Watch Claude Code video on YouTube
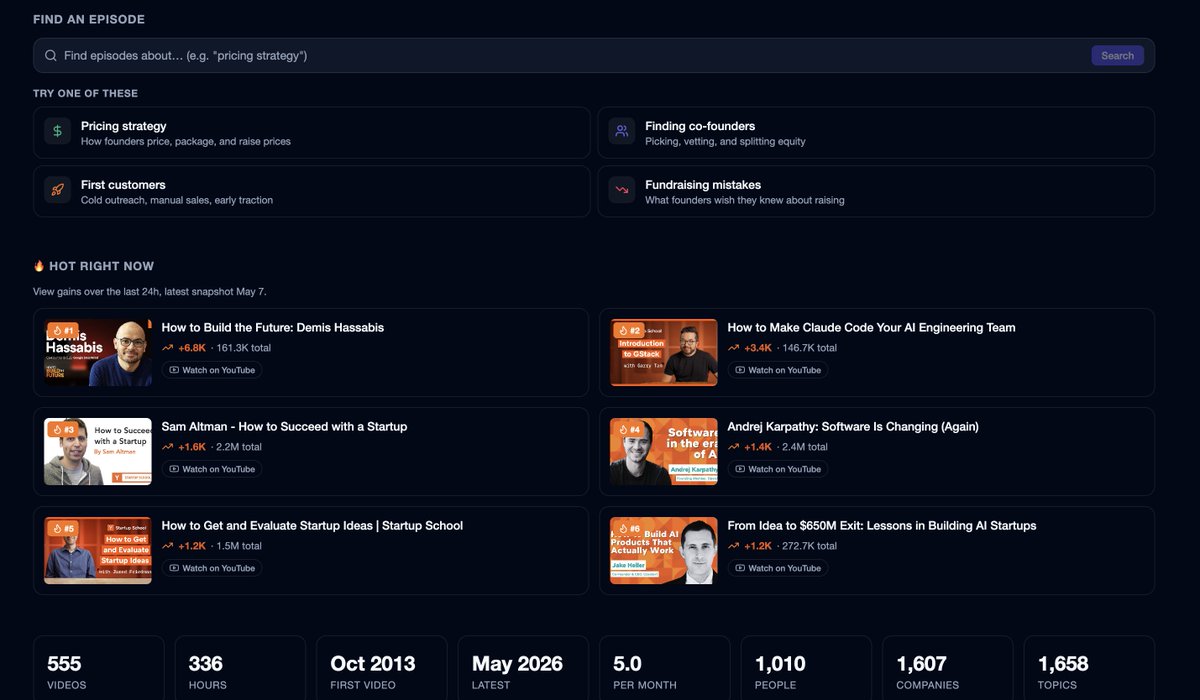The image size is (1200, 700). pos(778,370)
